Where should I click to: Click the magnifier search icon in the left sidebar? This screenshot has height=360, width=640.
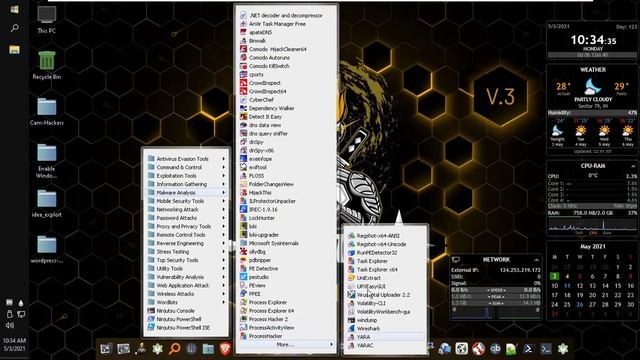(x=14, y=28)
